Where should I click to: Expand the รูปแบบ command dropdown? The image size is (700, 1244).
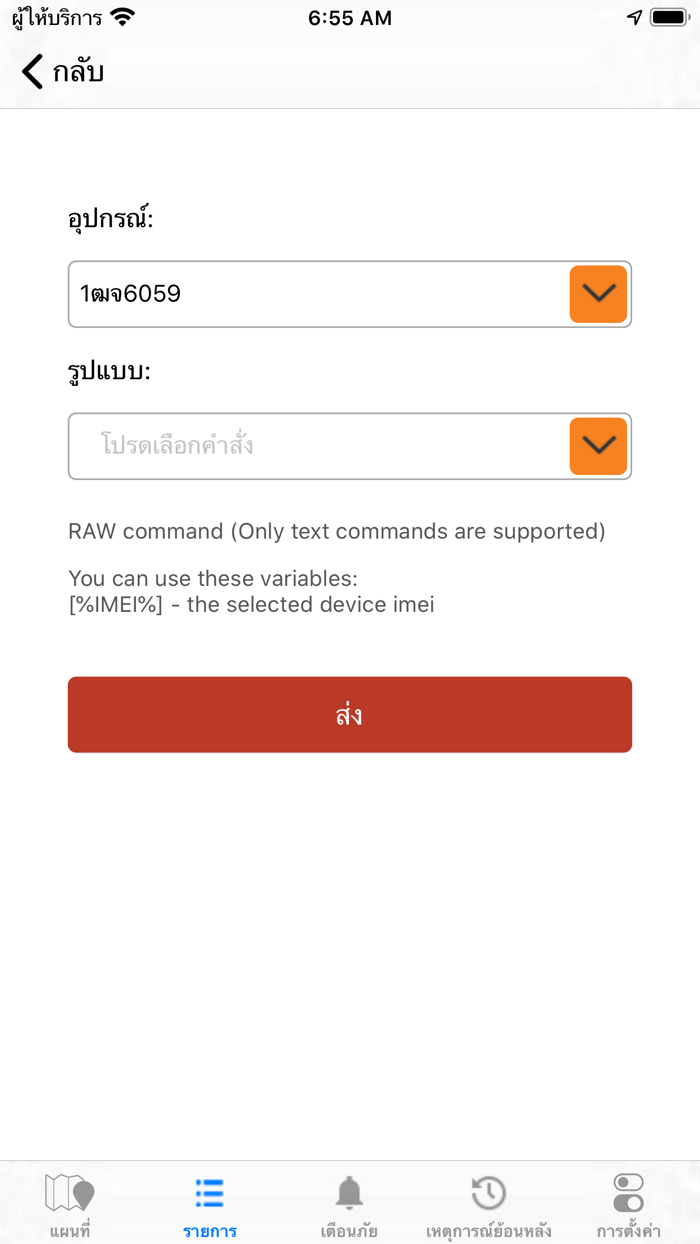pos(597,446)
